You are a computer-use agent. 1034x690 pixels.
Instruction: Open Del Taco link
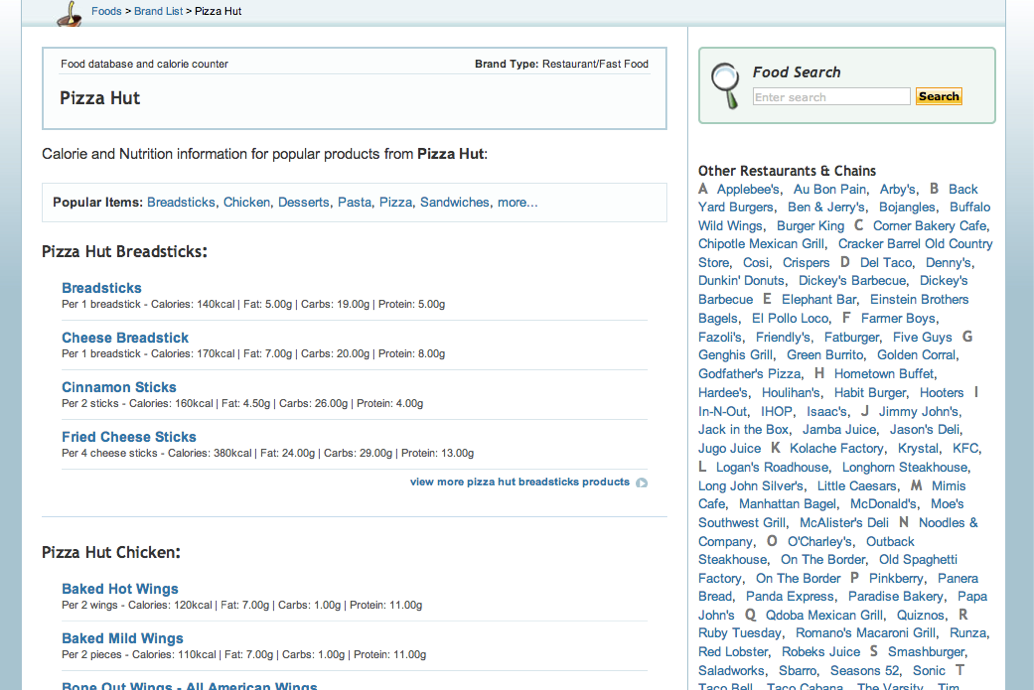(886, 263)
